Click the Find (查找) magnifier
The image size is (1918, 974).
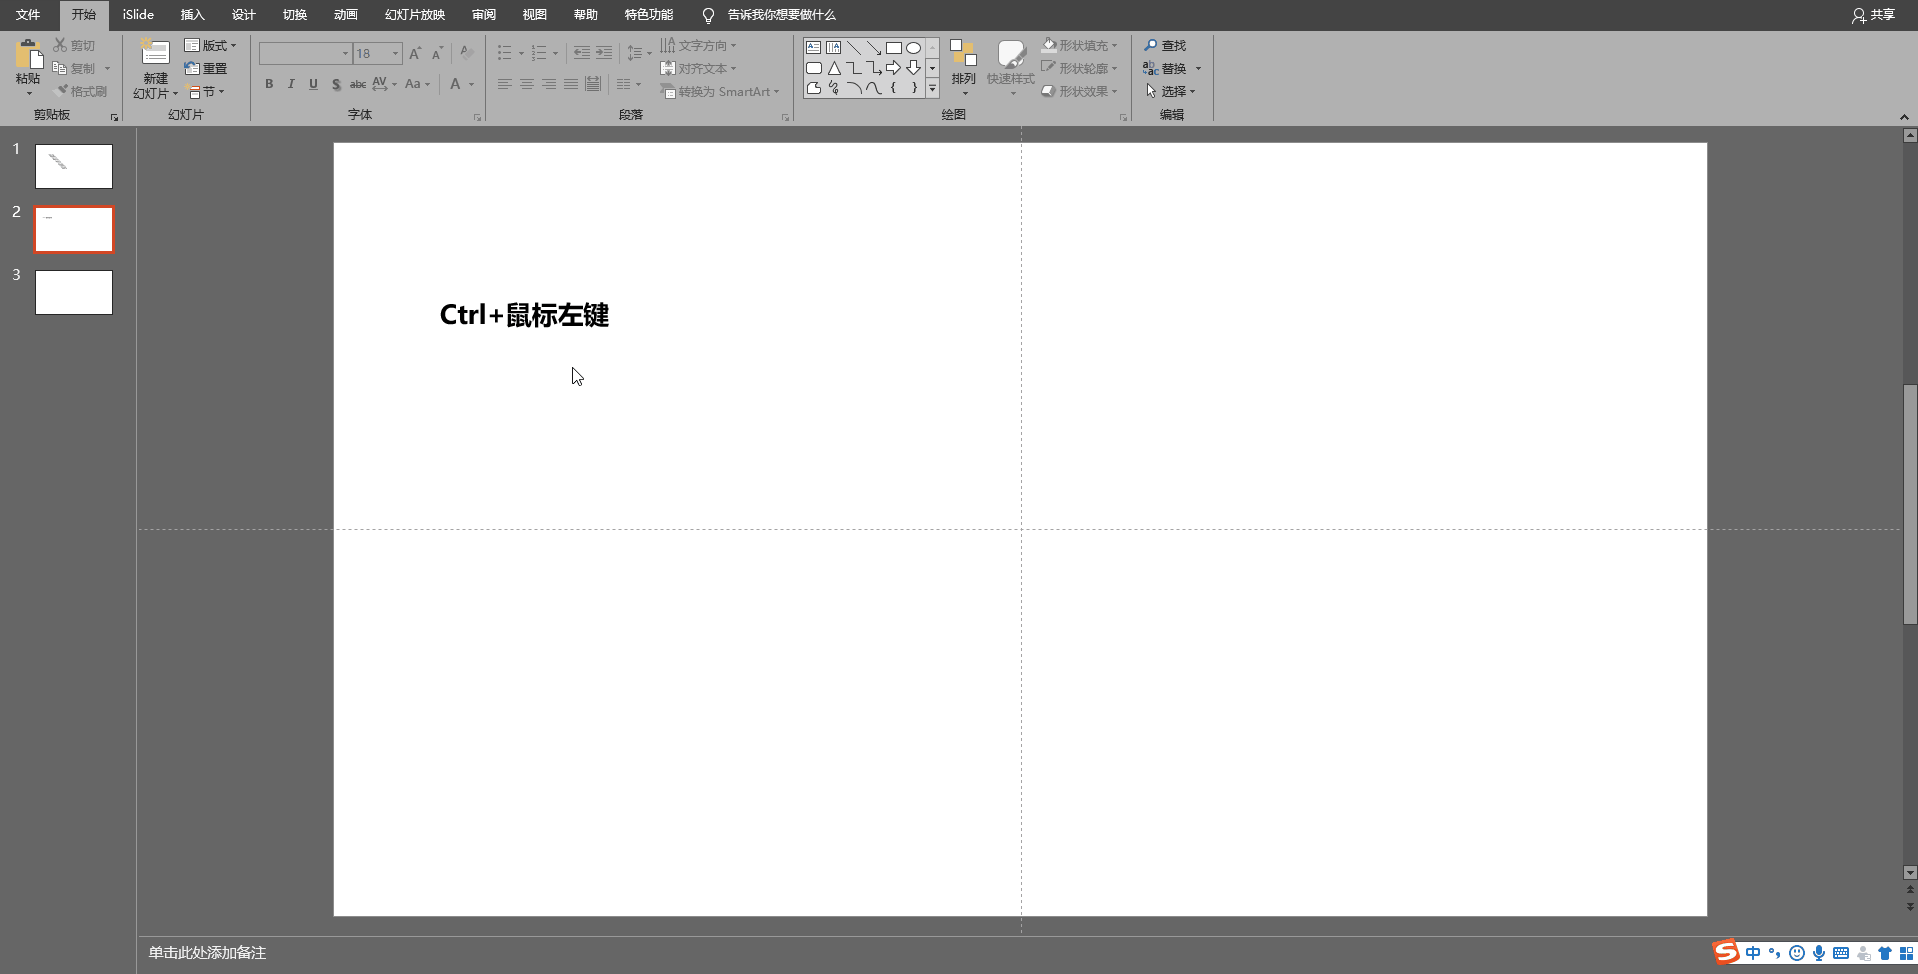pos(1165,46)
